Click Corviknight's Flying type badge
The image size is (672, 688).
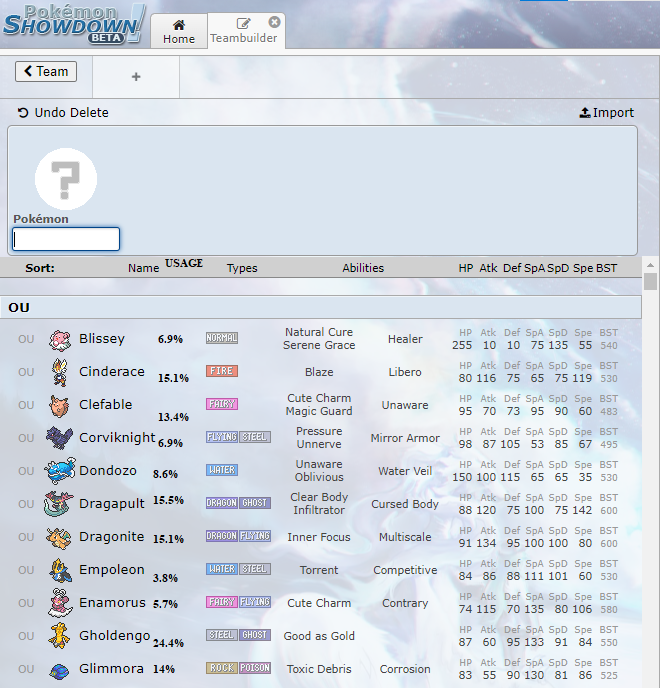pyautogui.click(x=222, y=437)
